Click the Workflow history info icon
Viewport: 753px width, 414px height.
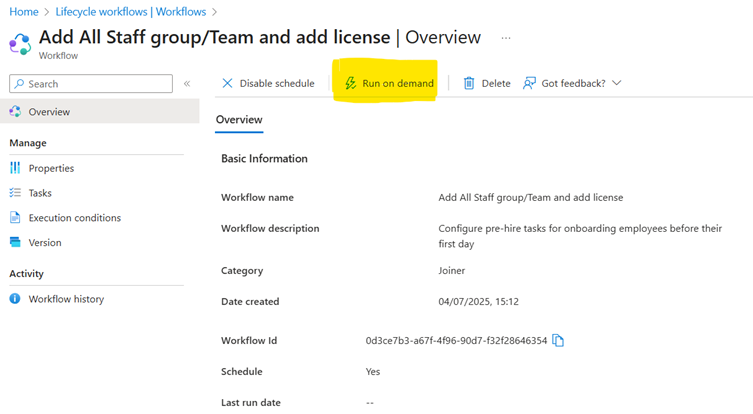click(x=15, y=299)
